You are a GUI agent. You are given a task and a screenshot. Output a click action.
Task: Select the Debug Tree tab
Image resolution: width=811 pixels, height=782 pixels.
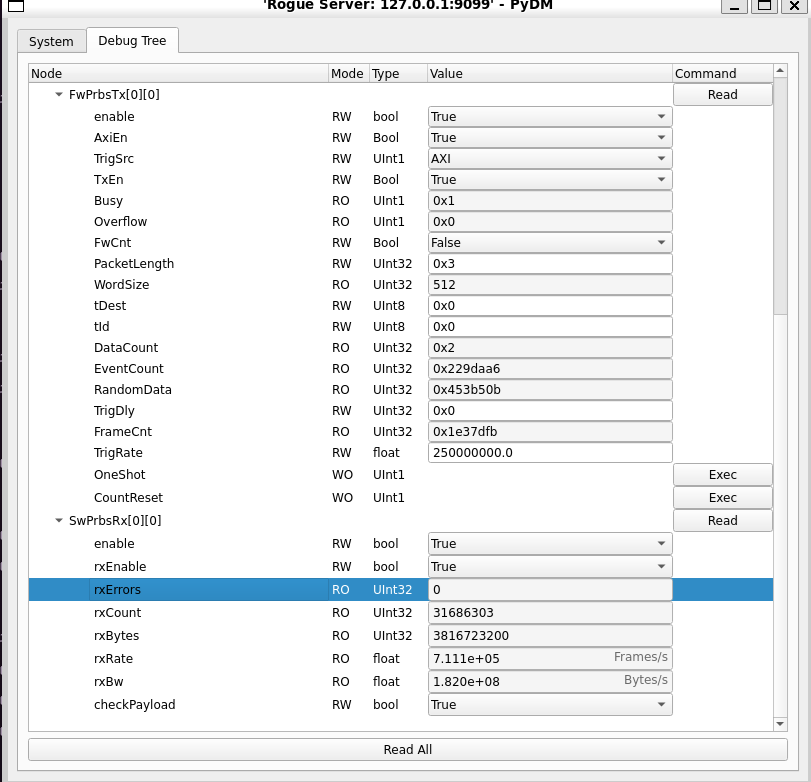point(132,41)
